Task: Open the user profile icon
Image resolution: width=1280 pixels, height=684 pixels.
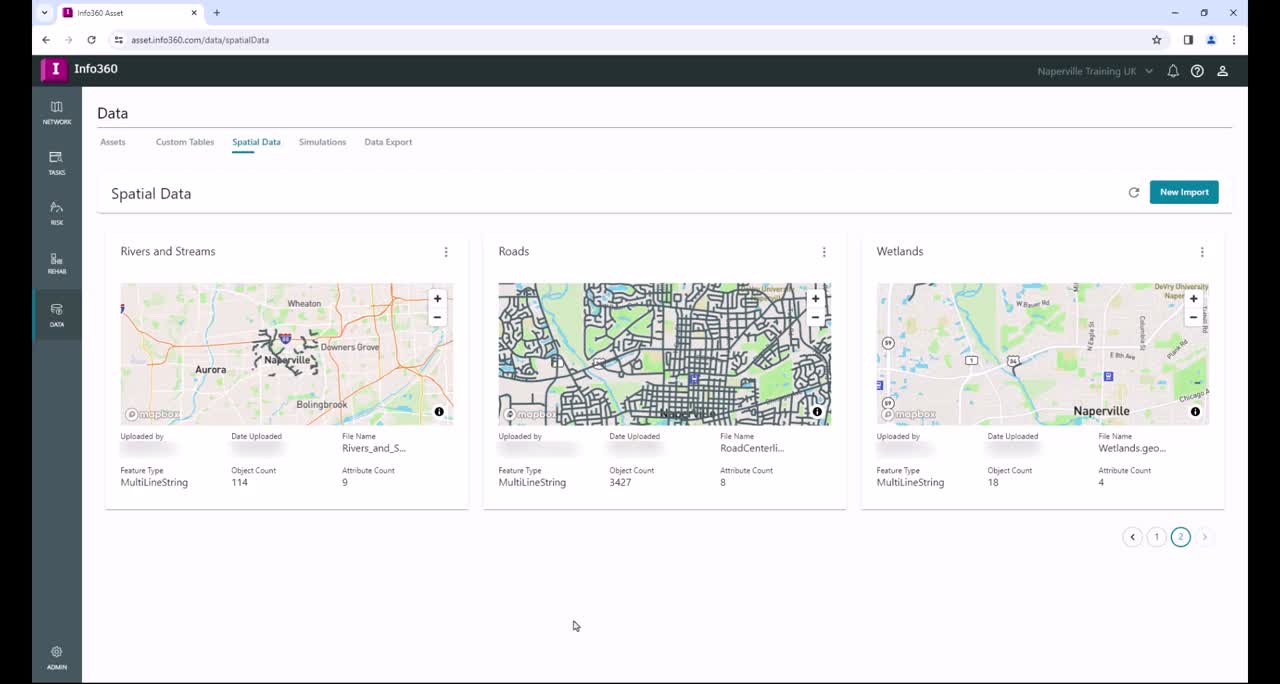Action: pos(1222,71)
